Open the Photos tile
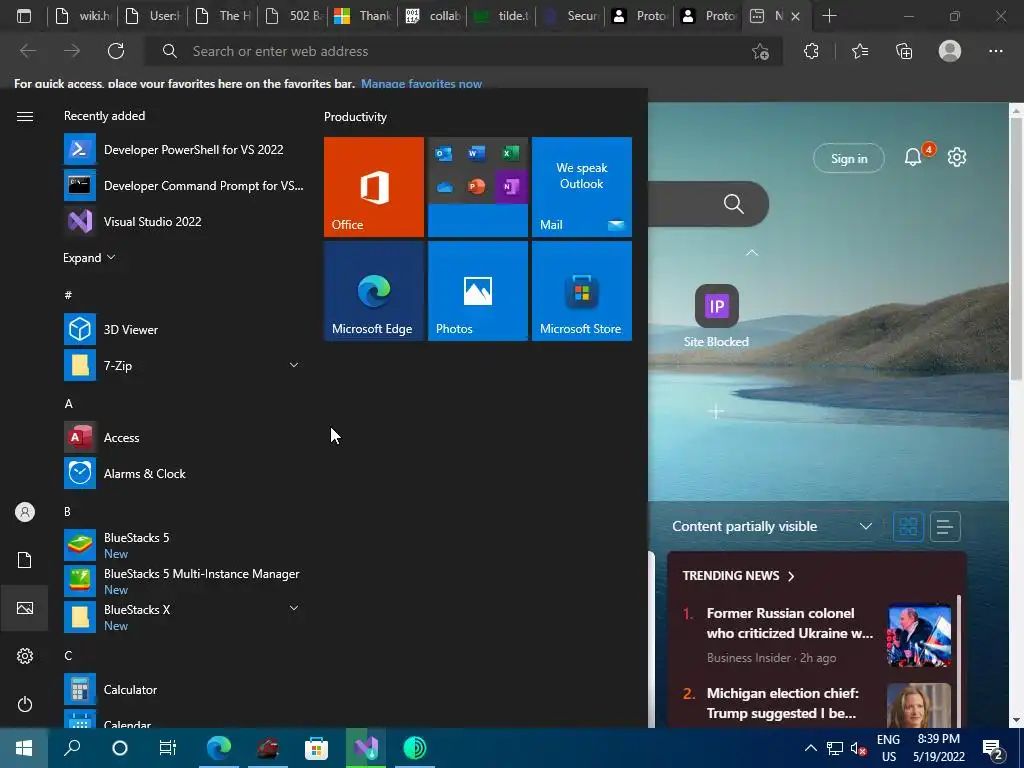Image resolution: width=1024 pixels, height=768 pixels. (x=477, y=291)
